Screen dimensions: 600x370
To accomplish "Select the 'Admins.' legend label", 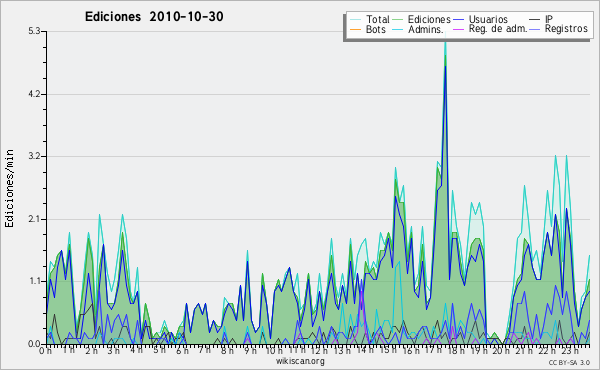I will 426,29.
